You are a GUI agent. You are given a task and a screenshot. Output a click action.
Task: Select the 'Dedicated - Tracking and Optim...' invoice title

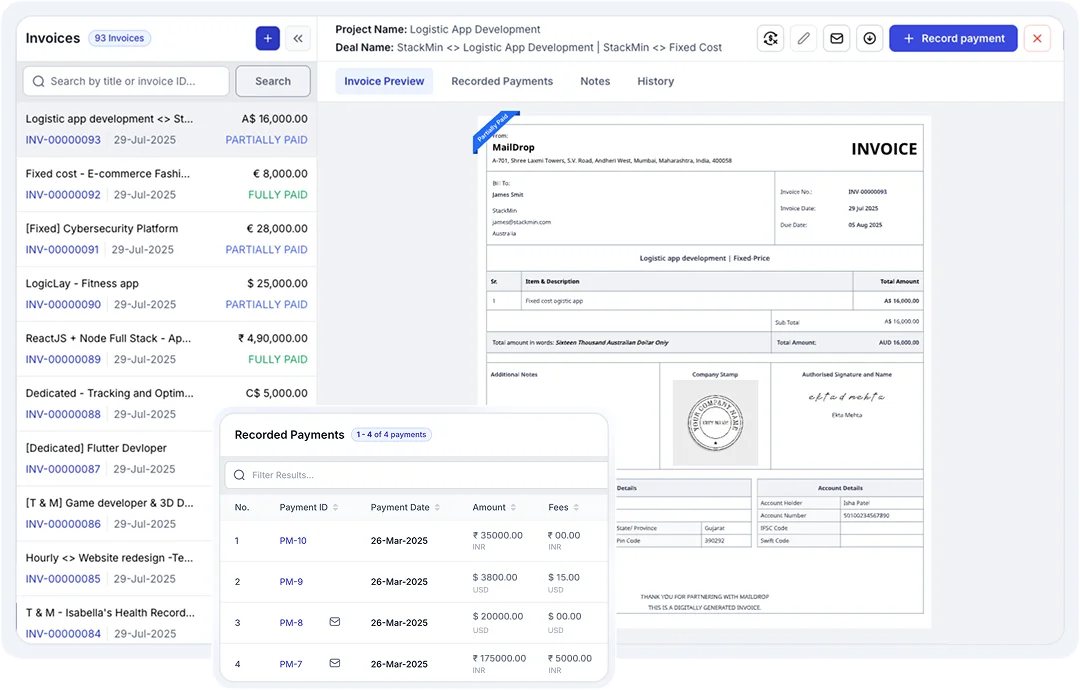(110, 393)
